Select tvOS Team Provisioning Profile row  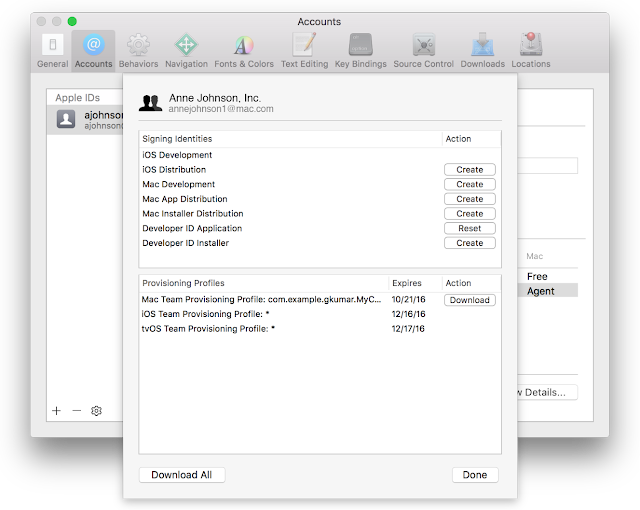click(x=320, y=329)
